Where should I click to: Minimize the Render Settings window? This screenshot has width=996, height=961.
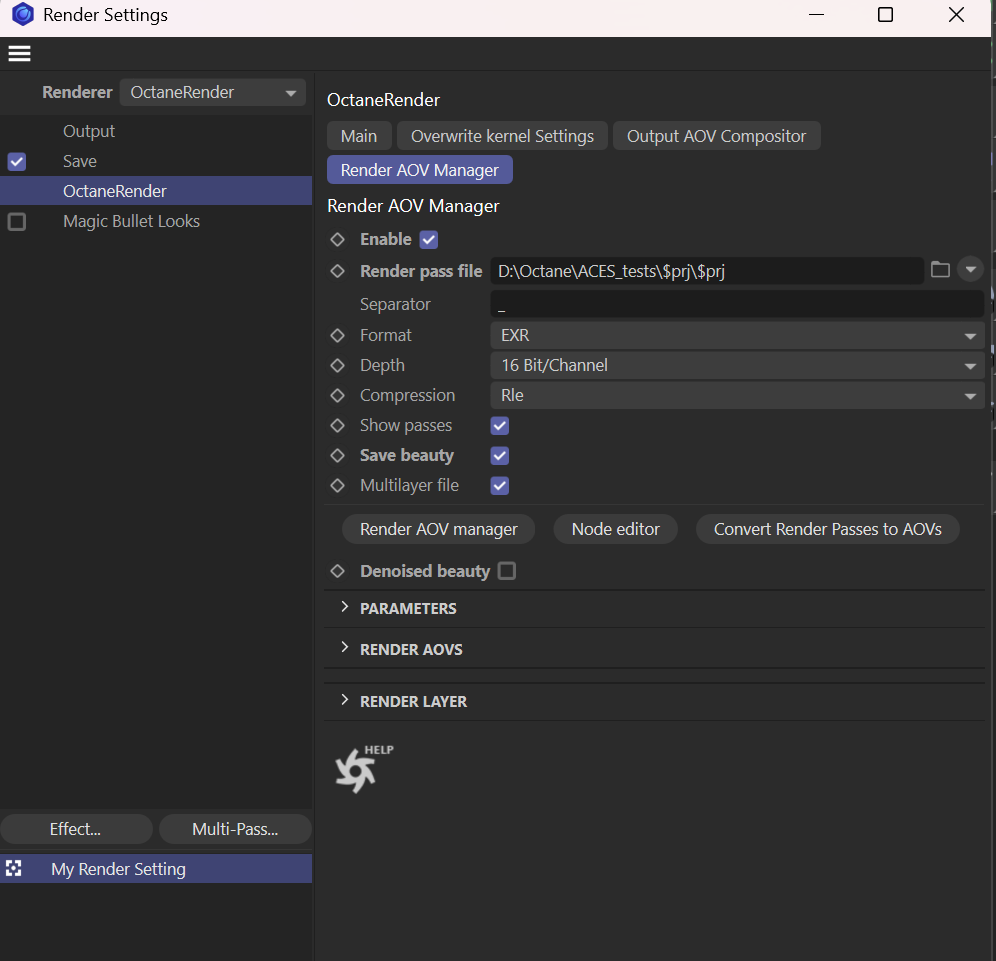816,15
